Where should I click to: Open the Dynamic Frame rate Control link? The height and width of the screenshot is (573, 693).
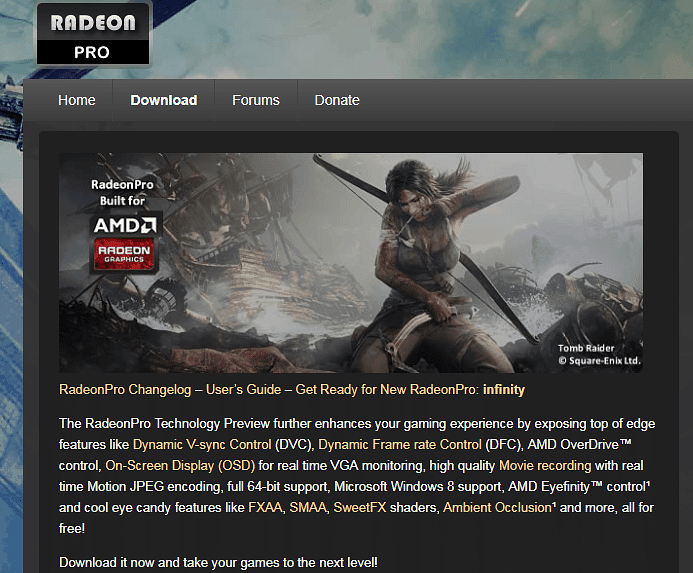[x=400, y=444]
